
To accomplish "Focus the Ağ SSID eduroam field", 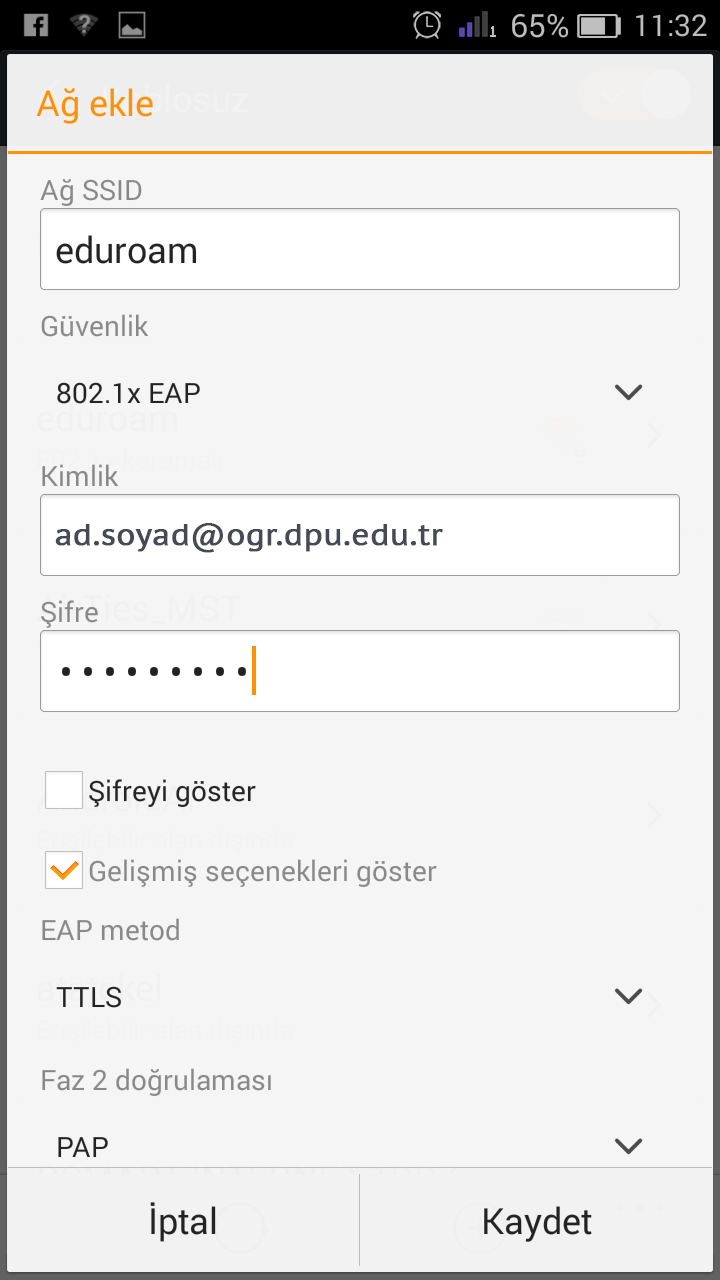I will 360,250.
